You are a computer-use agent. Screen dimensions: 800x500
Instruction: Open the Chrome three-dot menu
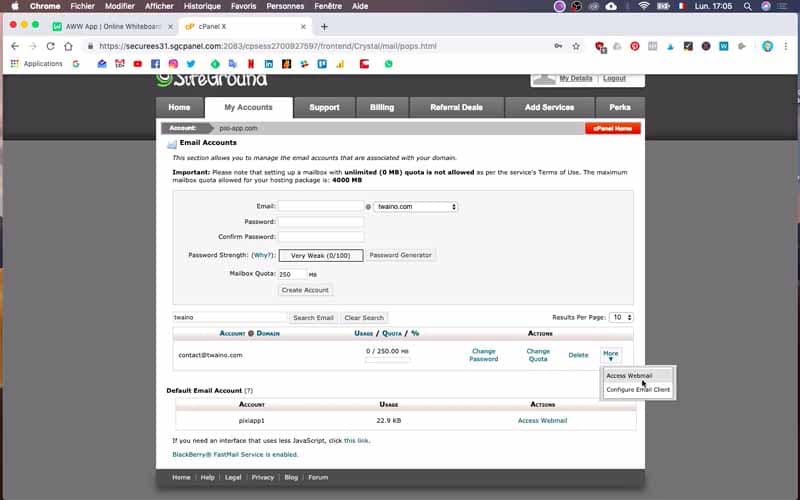point(786,46)
